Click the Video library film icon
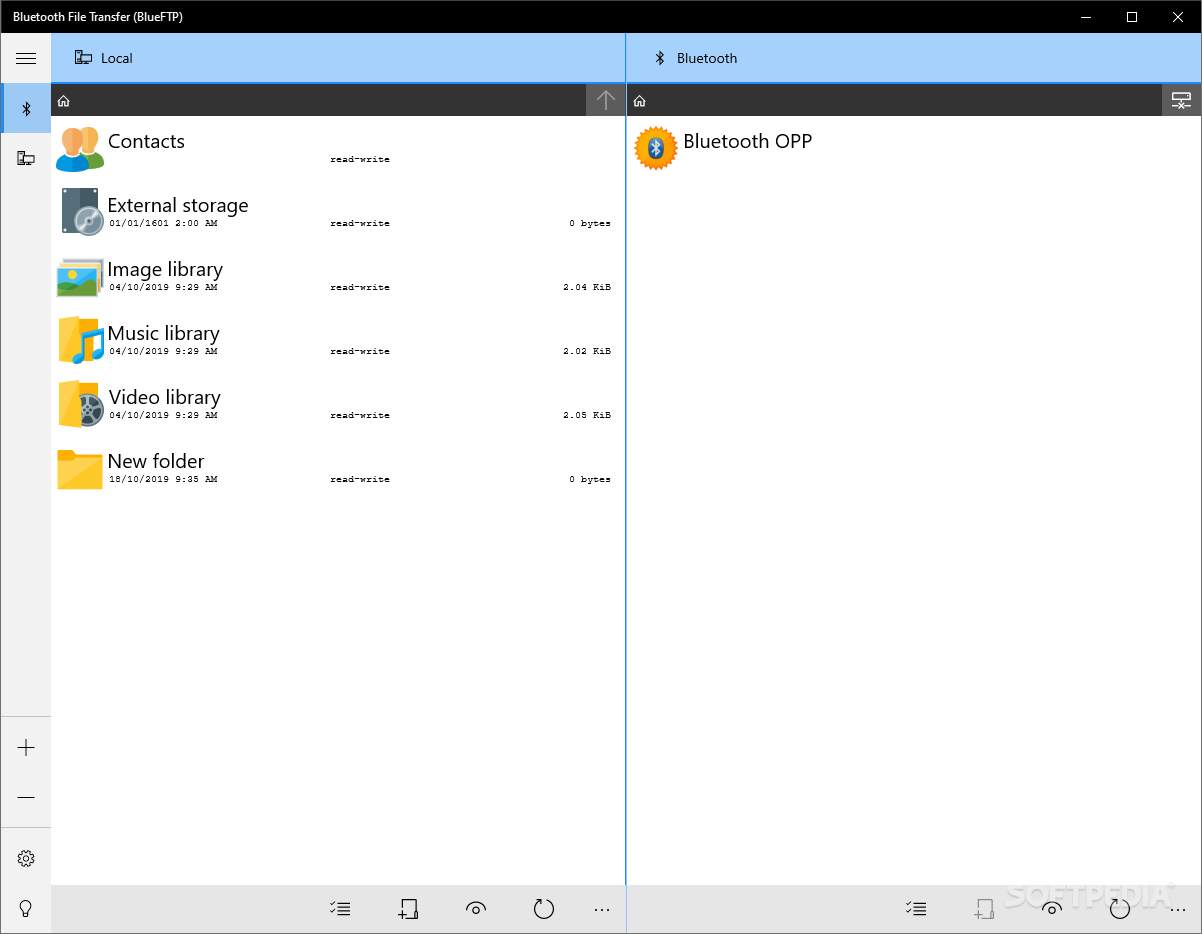 click(x=80, y=404)
